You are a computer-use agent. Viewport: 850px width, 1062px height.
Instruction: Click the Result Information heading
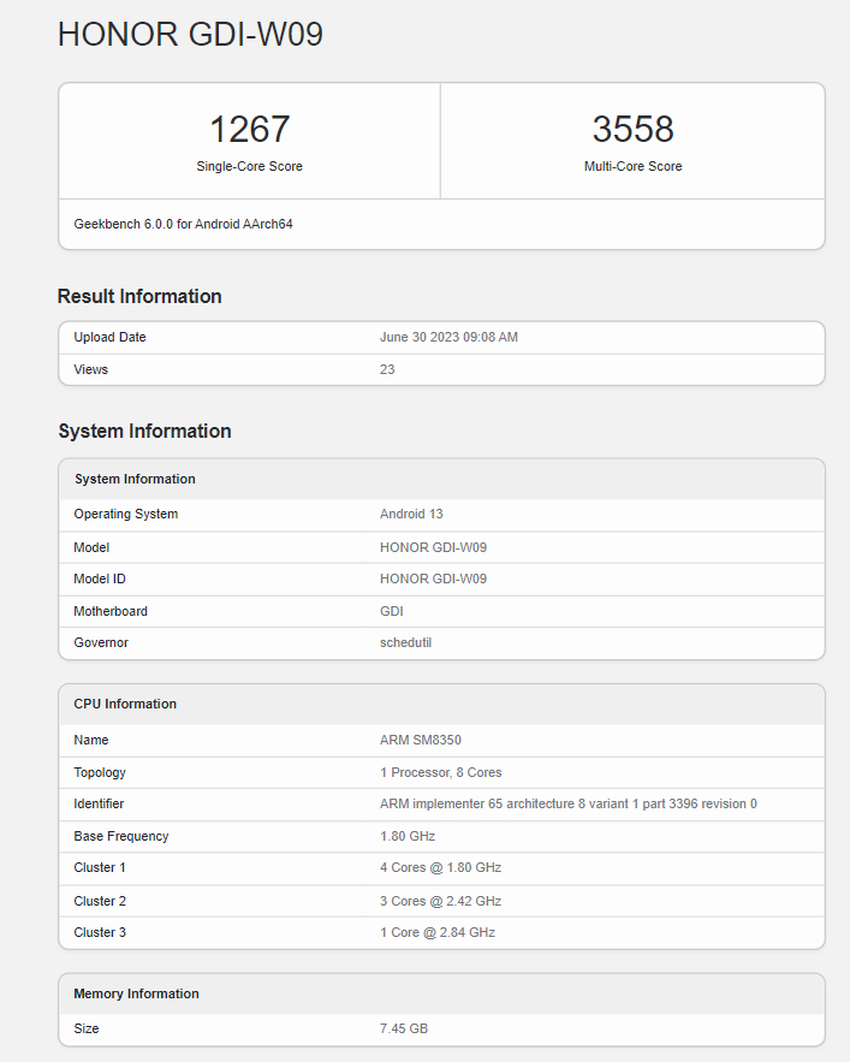[x=139, y=296]
